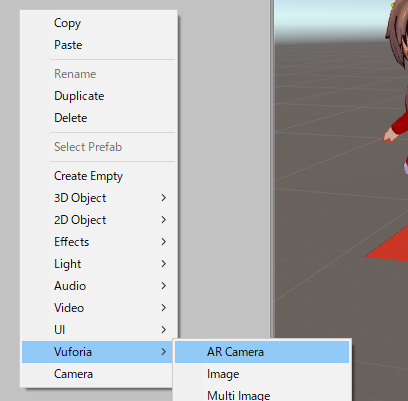
Task: Open the Light submenu
Action: click(99, 264)
